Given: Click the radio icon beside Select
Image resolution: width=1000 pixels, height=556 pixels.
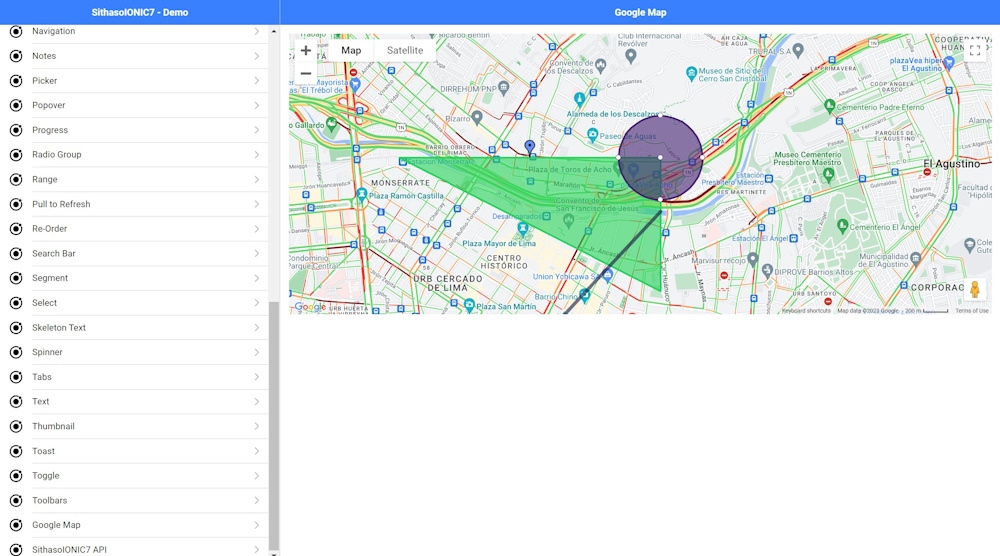Looking at the screenshot, I should pyautogui.click(x=16, y=303).
